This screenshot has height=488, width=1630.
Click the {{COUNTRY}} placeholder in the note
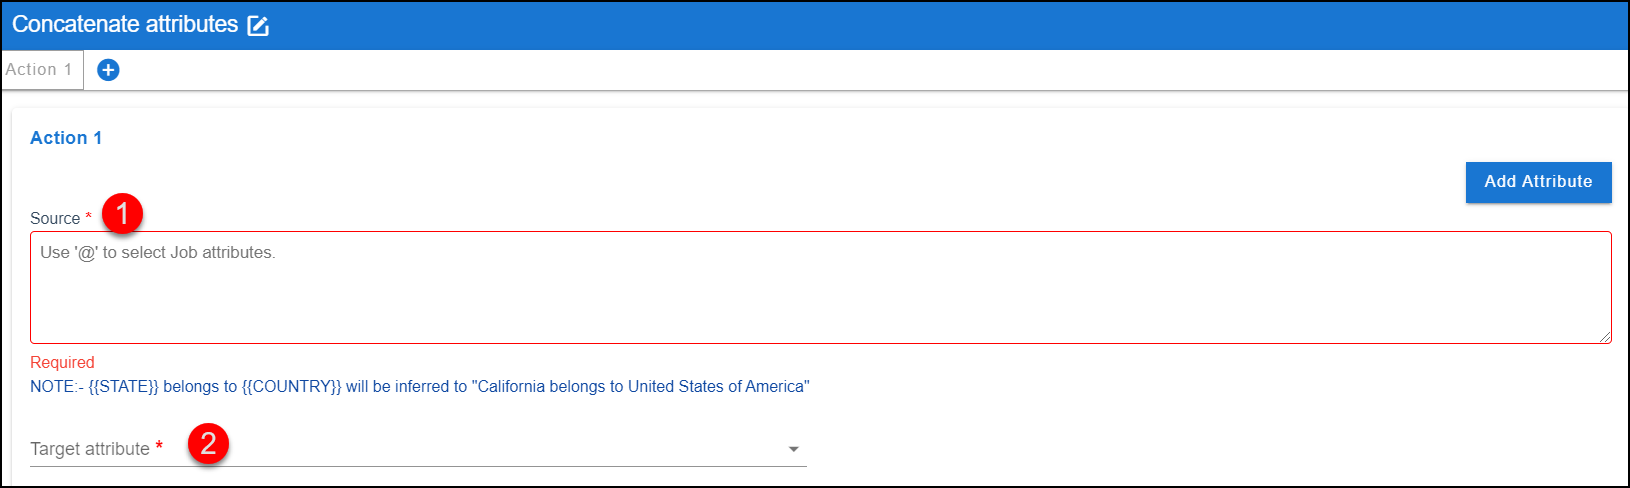(x=292, y=386)
